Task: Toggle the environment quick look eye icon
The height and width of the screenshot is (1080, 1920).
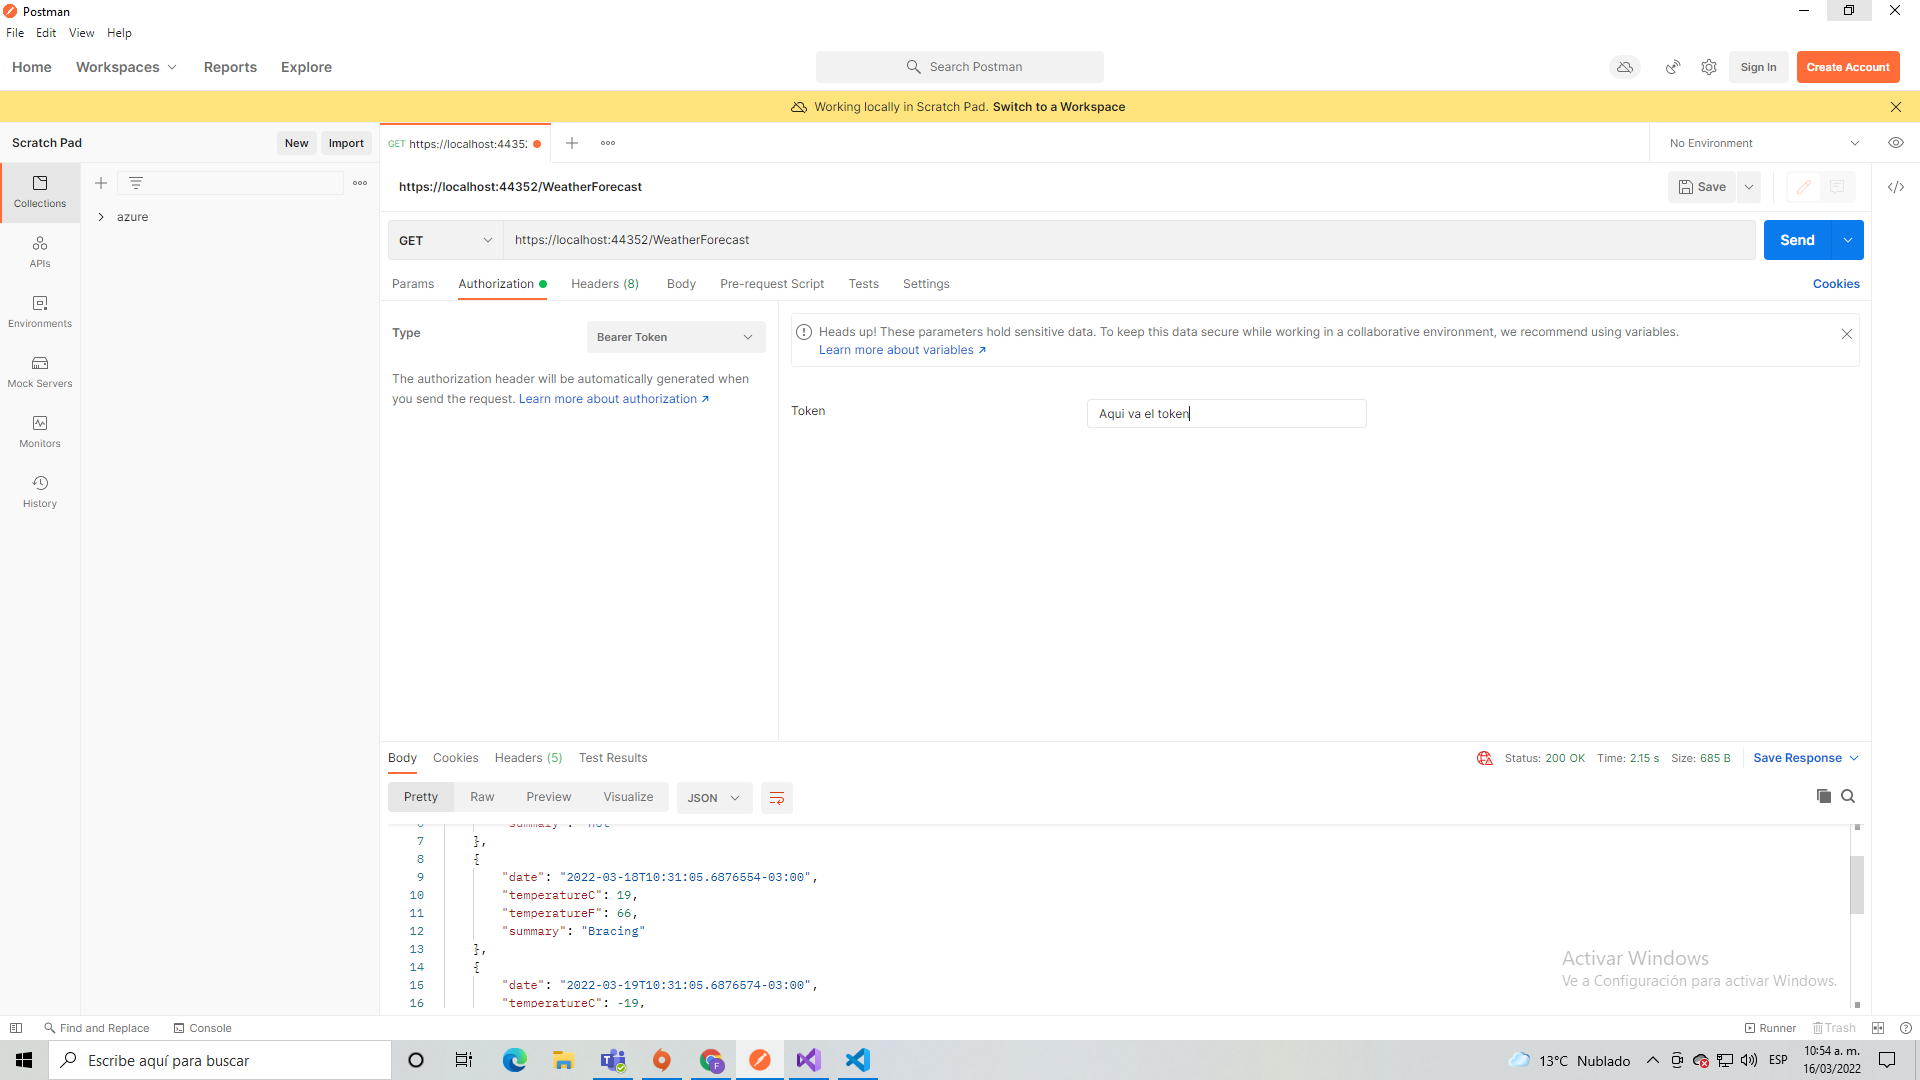Action: [1896, 142]
